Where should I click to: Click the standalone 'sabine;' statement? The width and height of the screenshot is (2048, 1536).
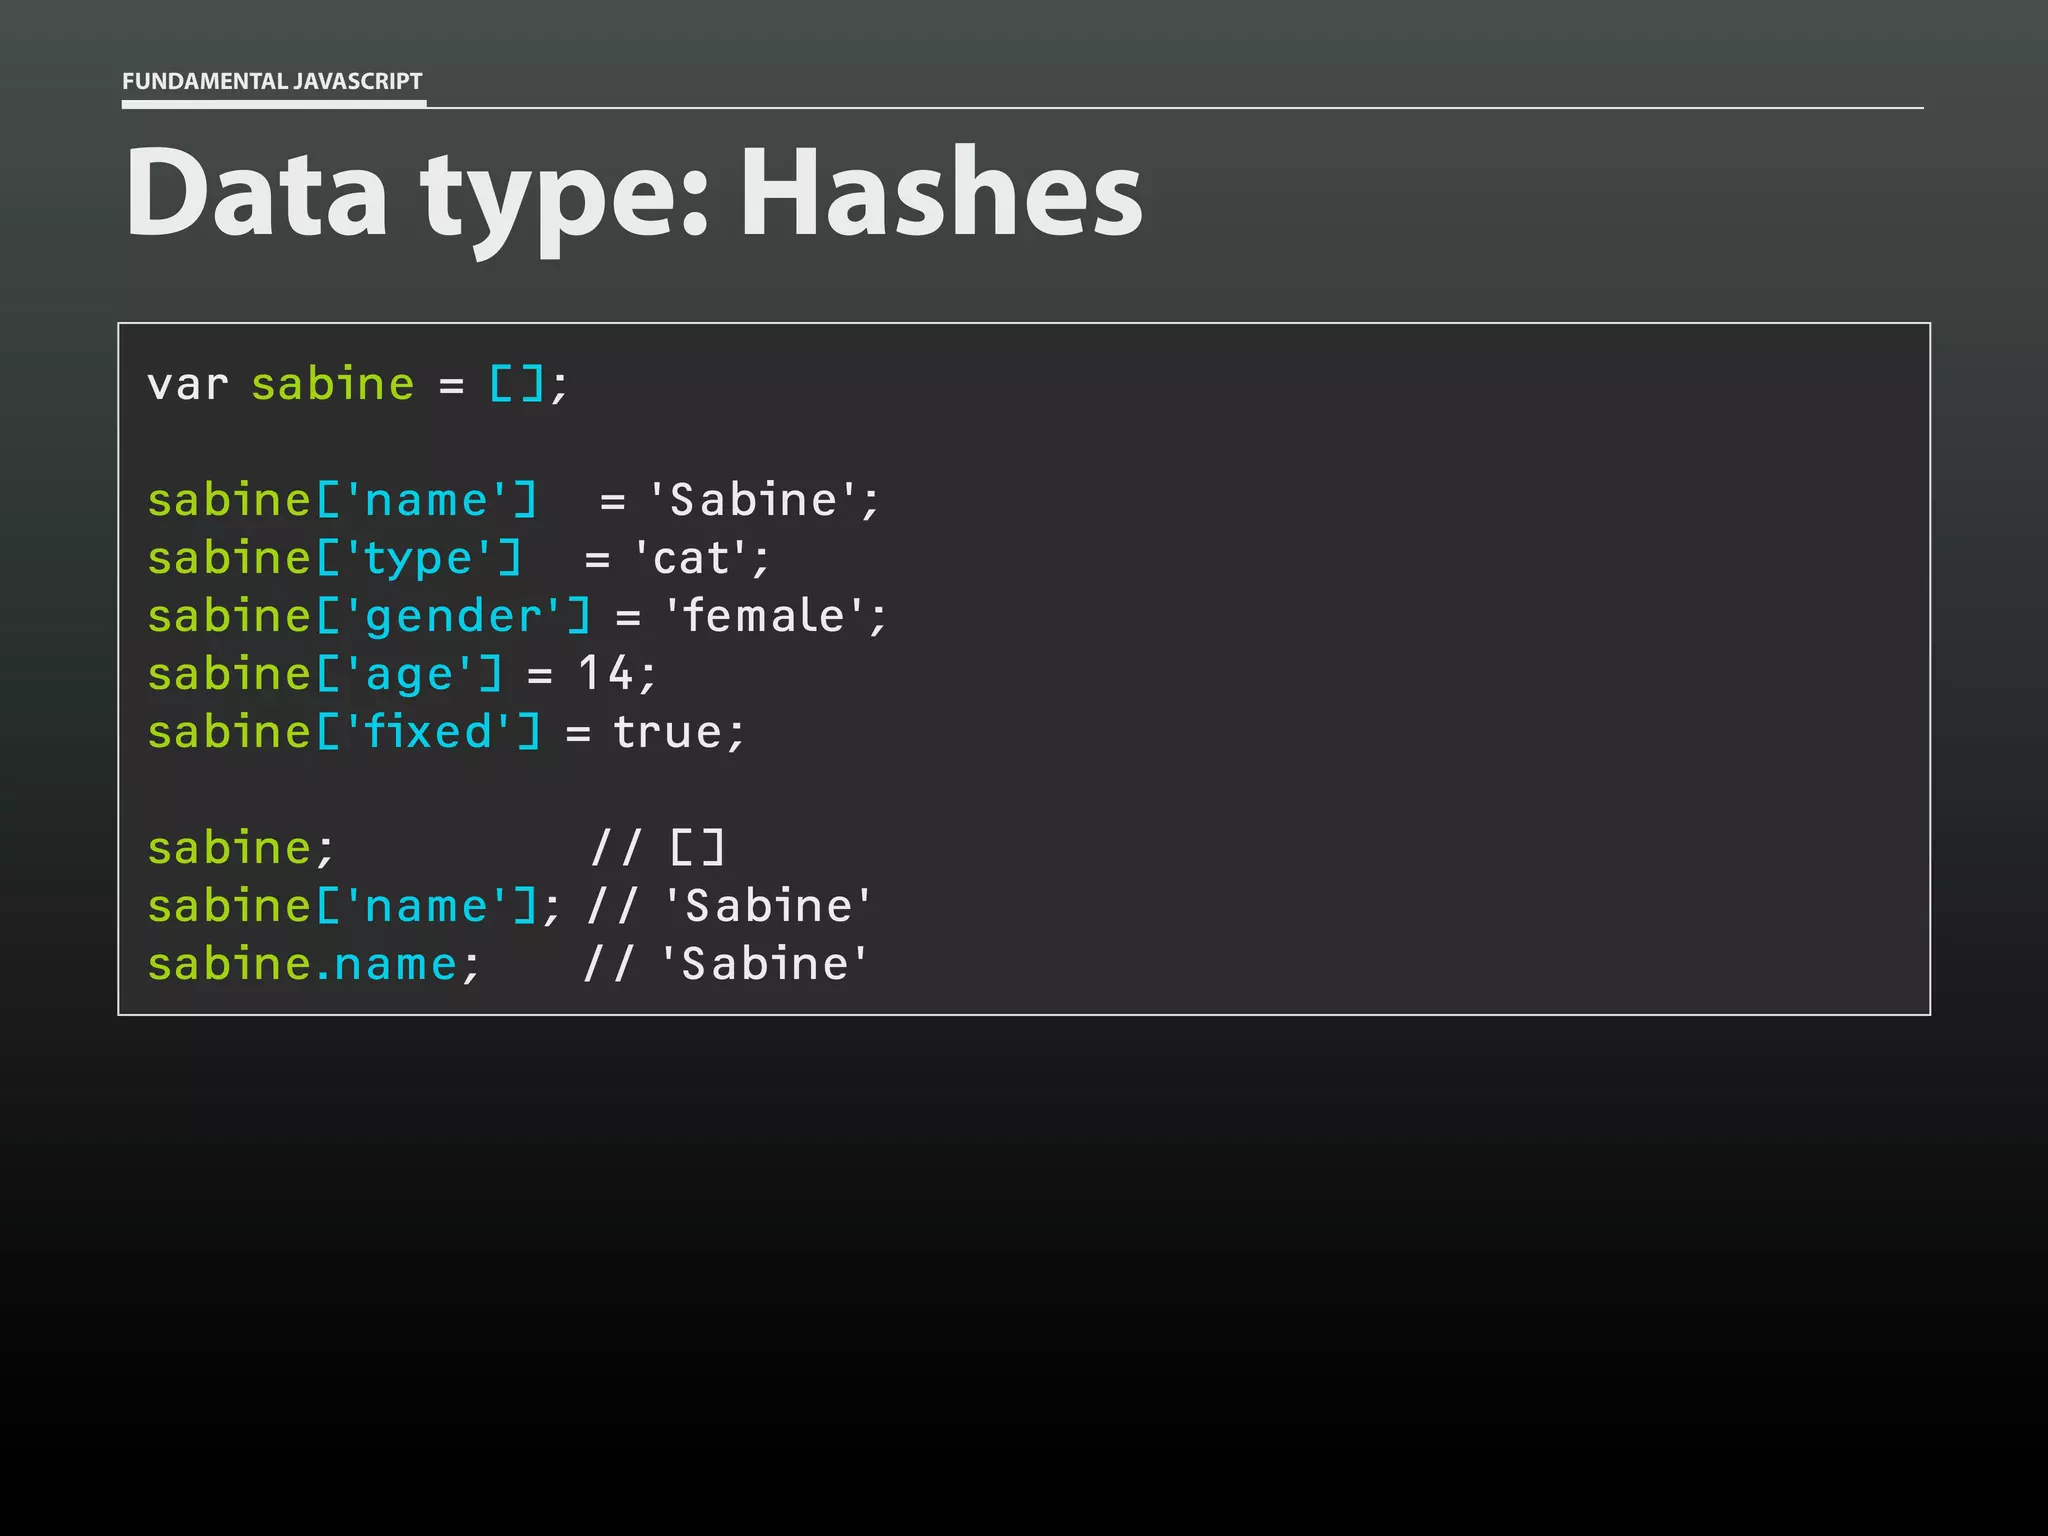click(x=241, y=848)
